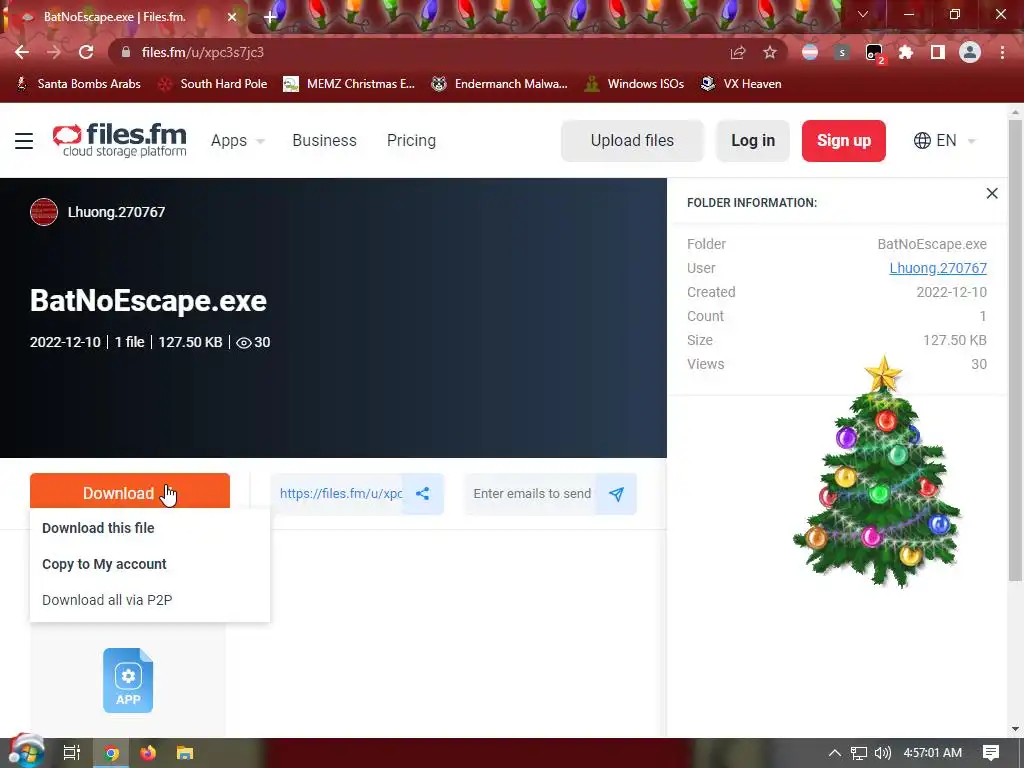Open VX Heaven bookmark

[741, 84]
